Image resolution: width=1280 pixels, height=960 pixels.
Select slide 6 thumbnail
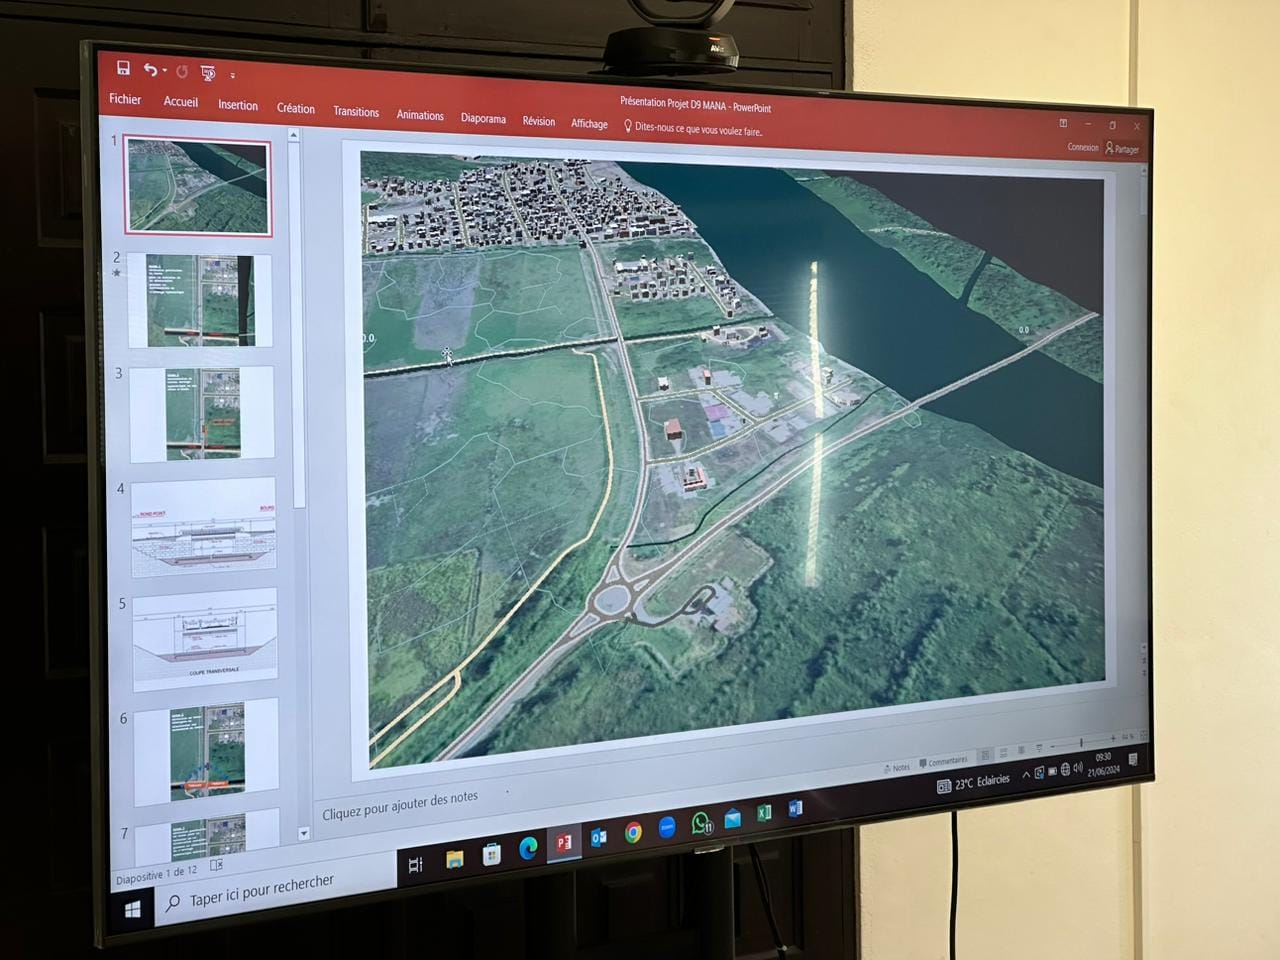(x=207, y=752)
